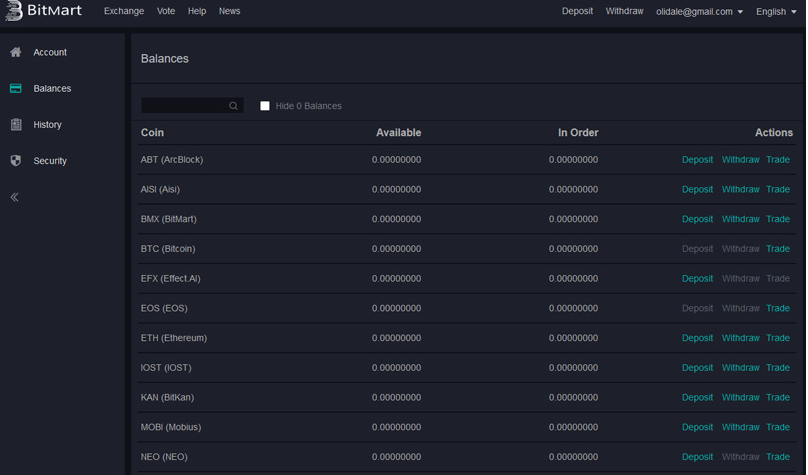Click the search magnifier icon
This screenshot has width=808, height=475.
click(x=233, y=106)
